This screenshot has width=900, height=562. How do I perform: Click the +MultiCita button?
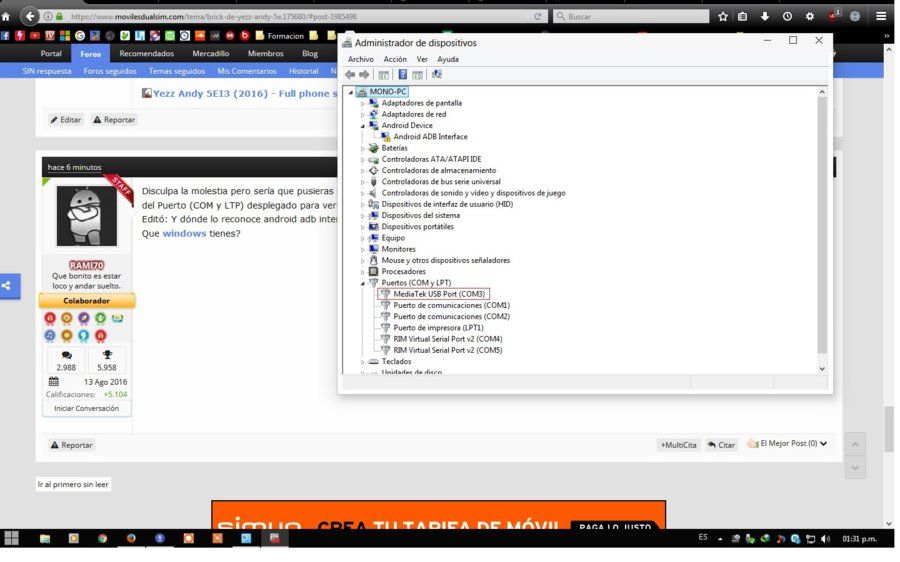[x=678, y=445]
